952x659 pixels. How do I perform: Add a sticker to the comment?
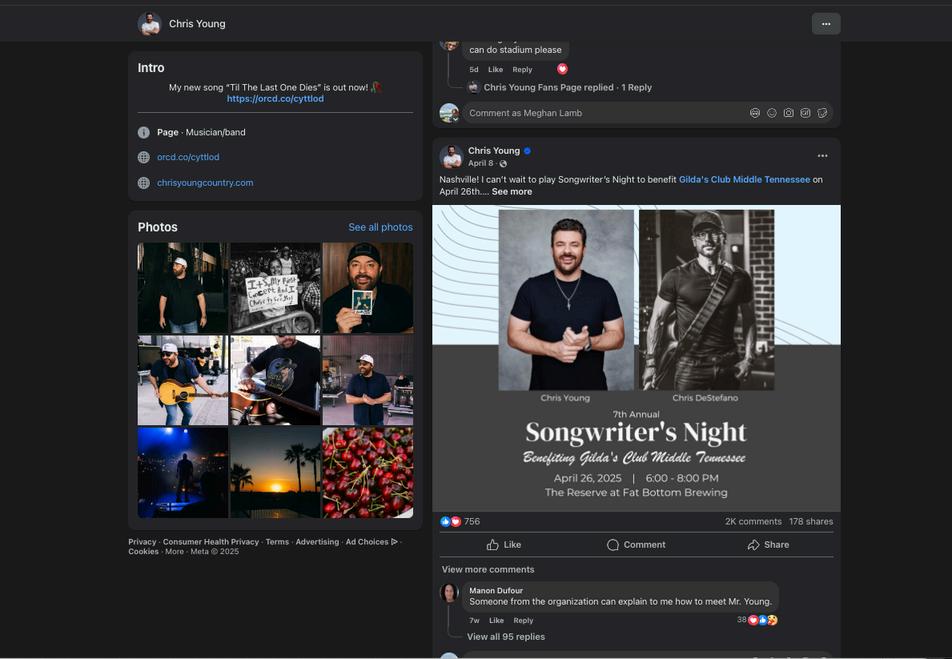tap(822, 113)
